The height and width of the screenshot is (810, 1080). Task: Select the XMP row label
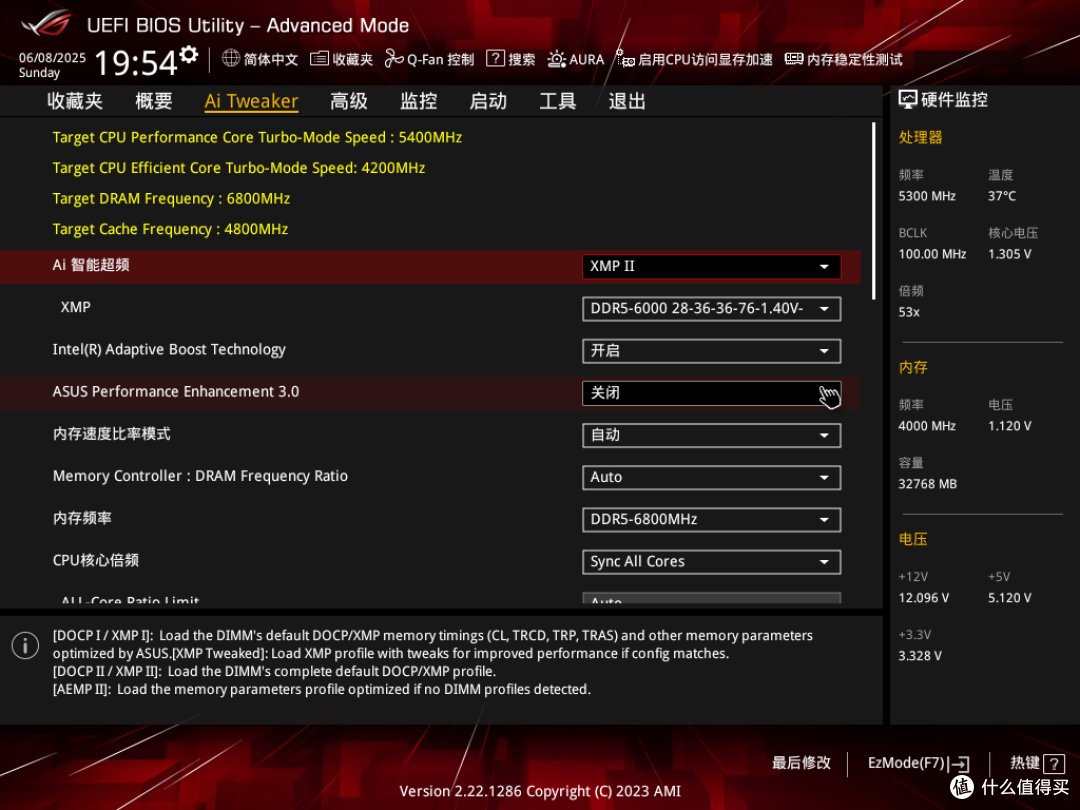tap(76, 307)
